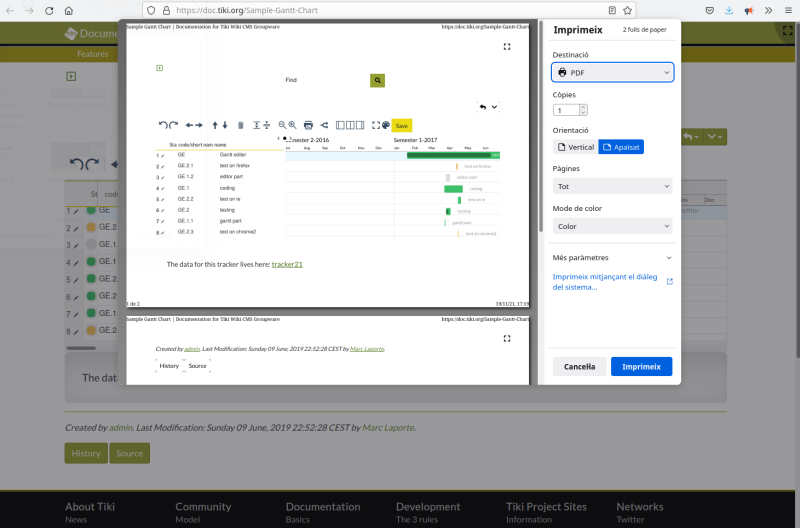Click the blue Imprimeix button
This screenshot has width=800, height=528.
point(641,366)
